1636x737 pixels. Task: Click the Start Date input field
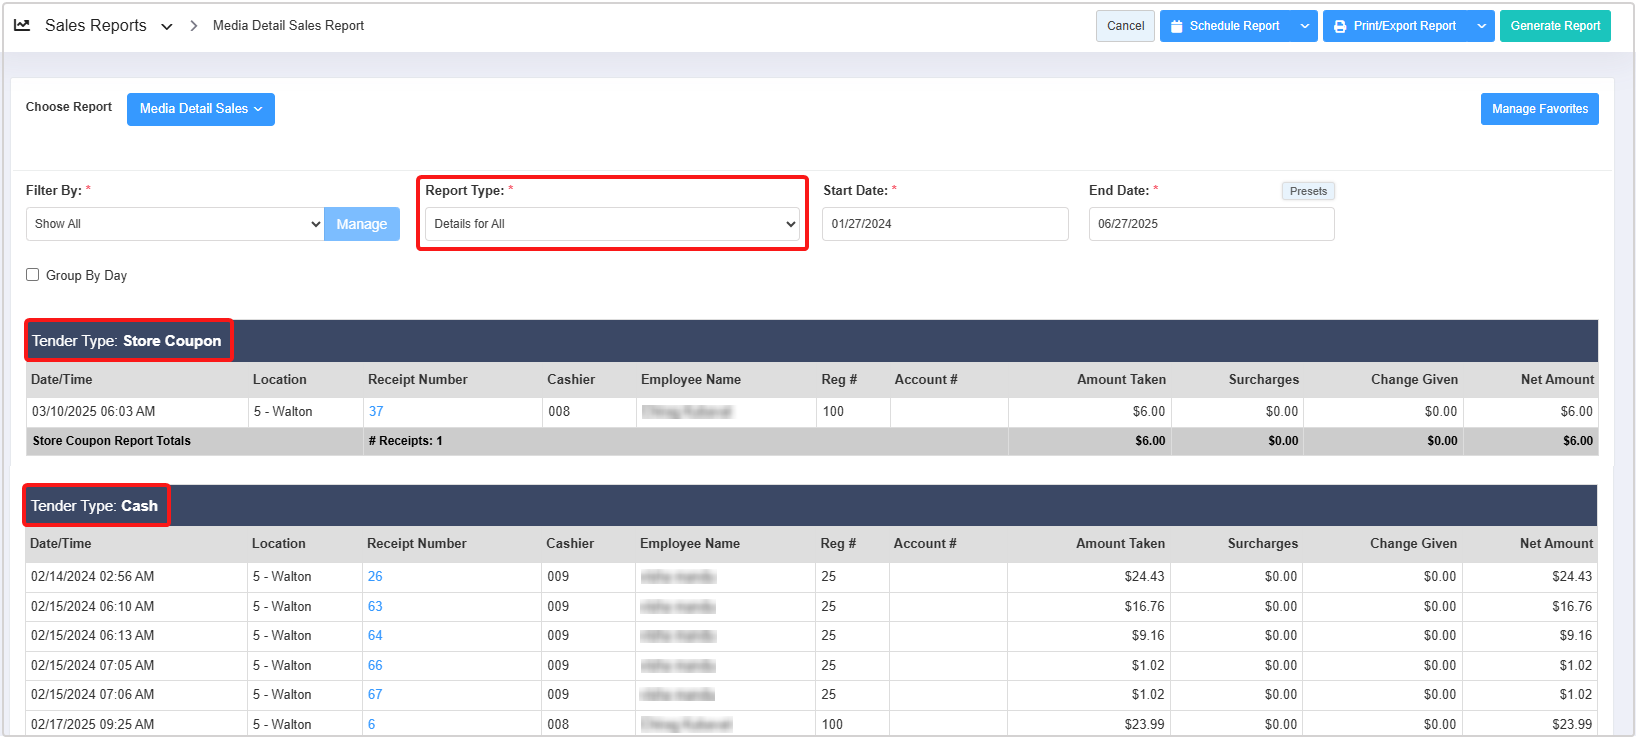944,224
